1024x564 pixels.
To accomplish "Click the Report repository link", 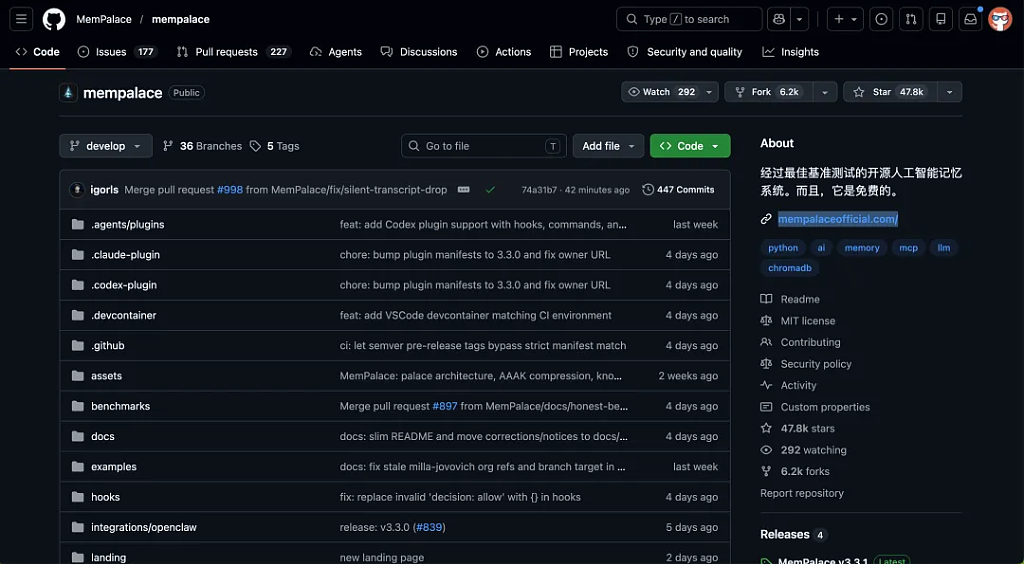I will tap(802, 494).
